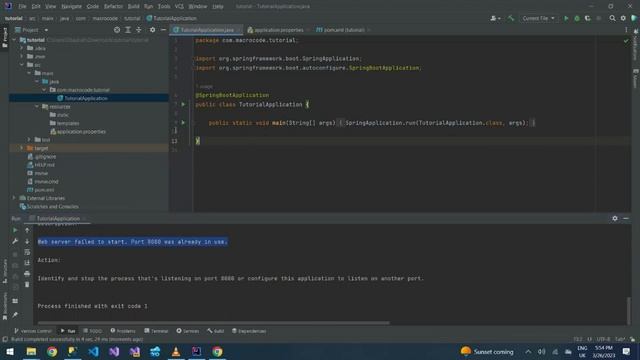Open VLC media player from taskbar

(176, 351)
